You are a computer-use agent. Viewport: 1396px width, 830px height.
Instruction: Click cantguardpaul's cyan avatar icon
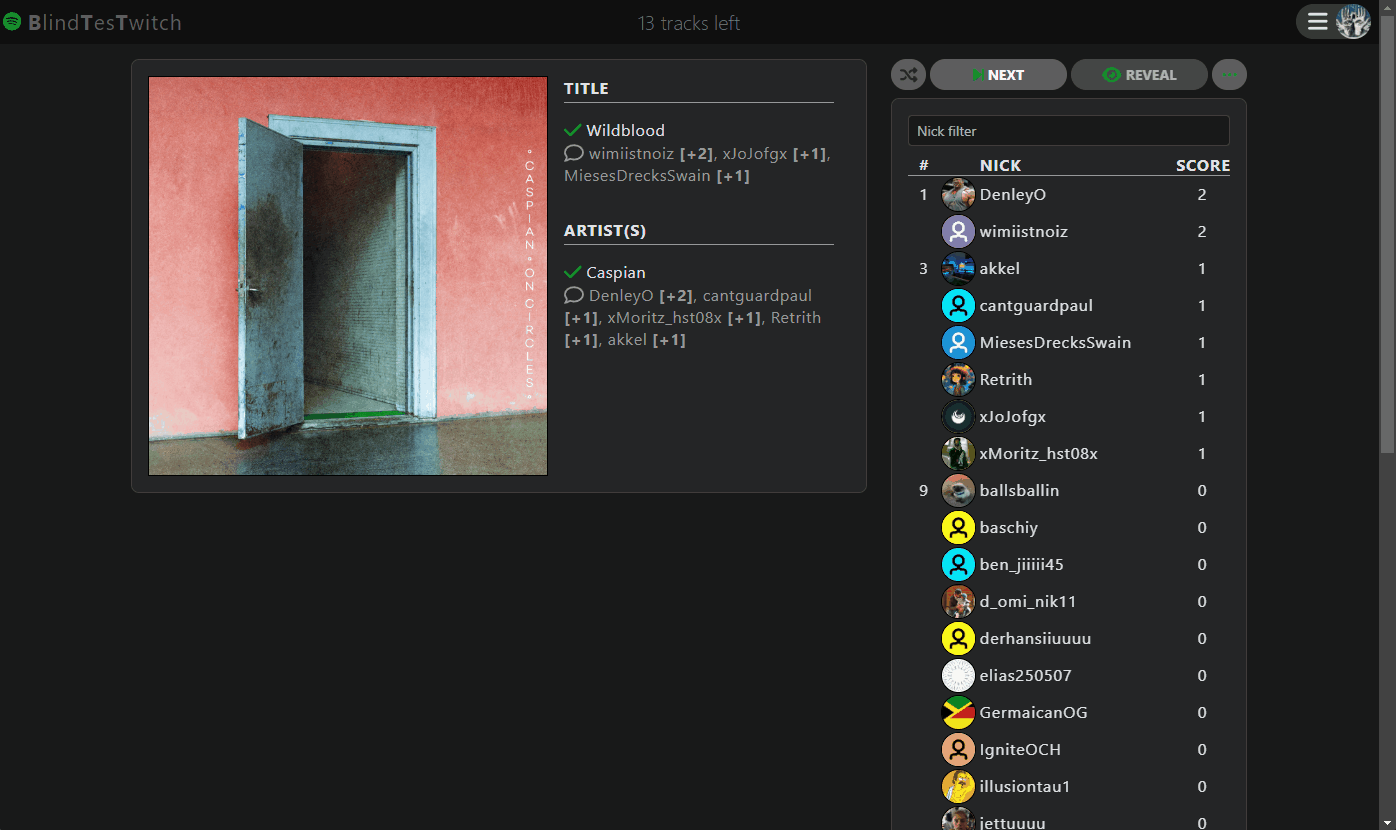coord(958,306)
